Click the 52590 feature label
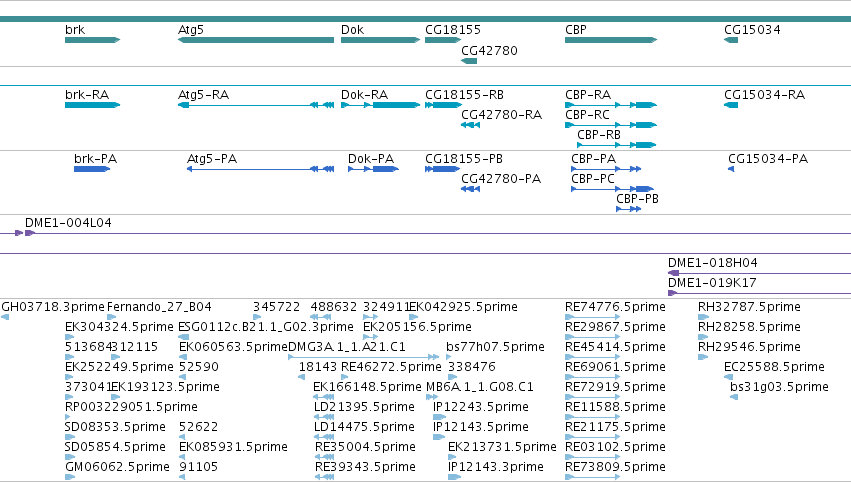This screenshot has height=482, width=851. (199, 367)
